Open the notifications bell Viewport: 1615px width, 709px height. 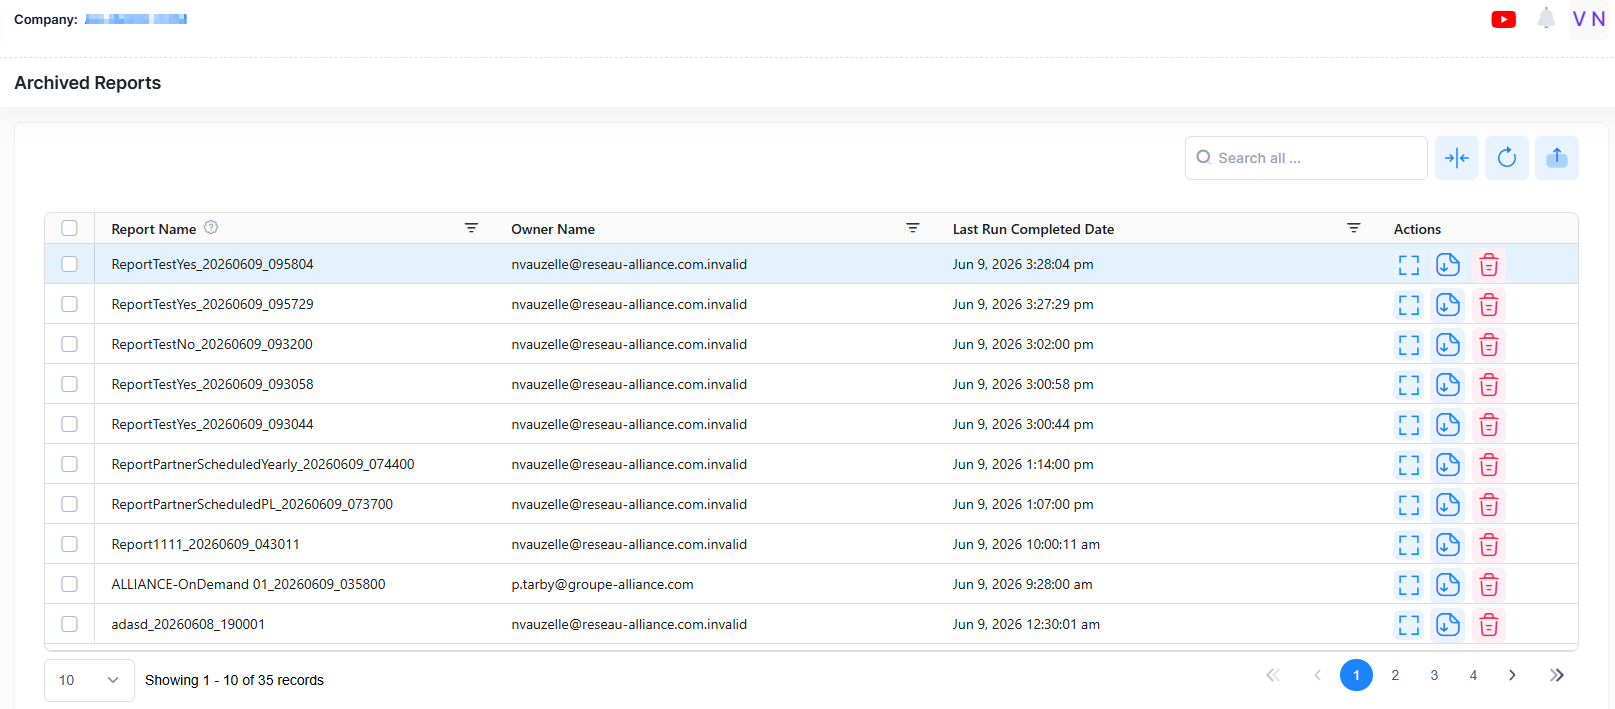tap(1546, 18)
